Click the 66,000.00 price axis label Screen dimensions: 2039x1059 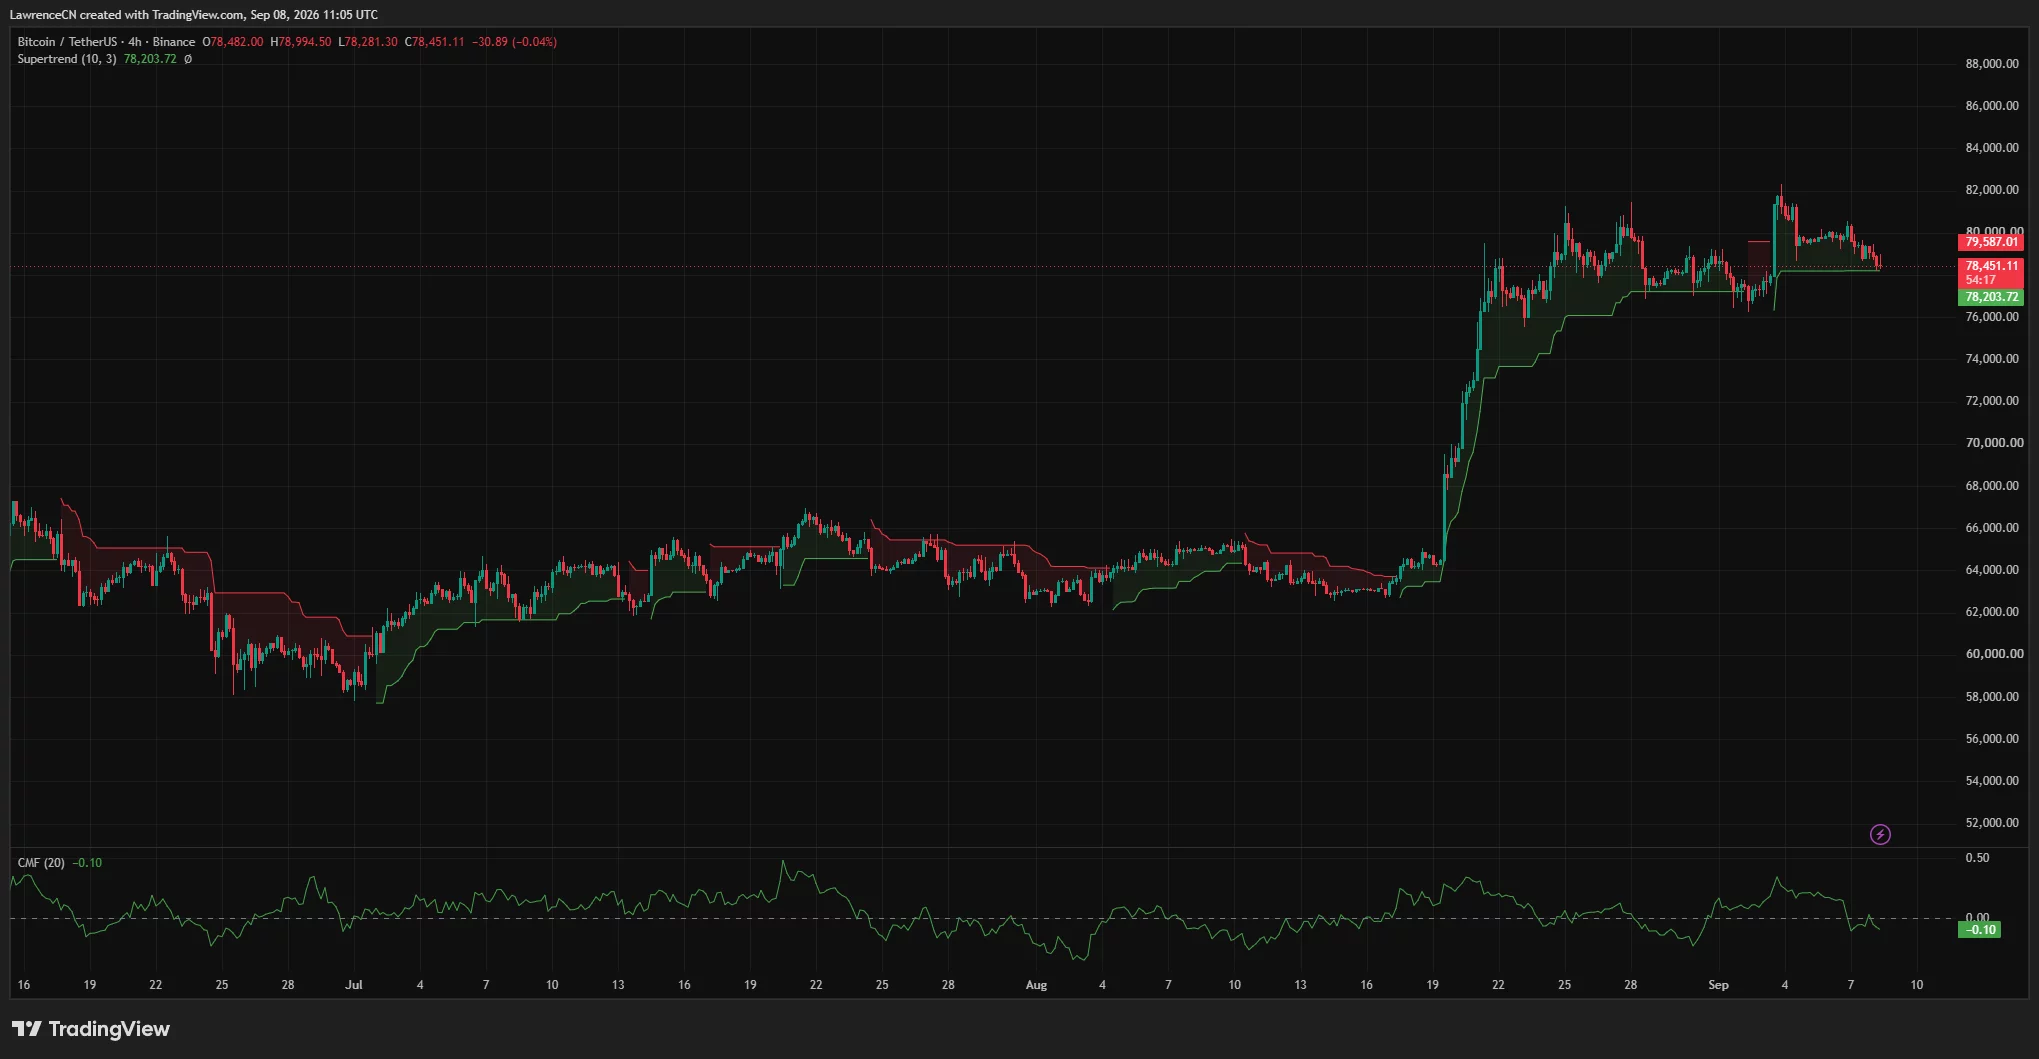coord(1992,528)
